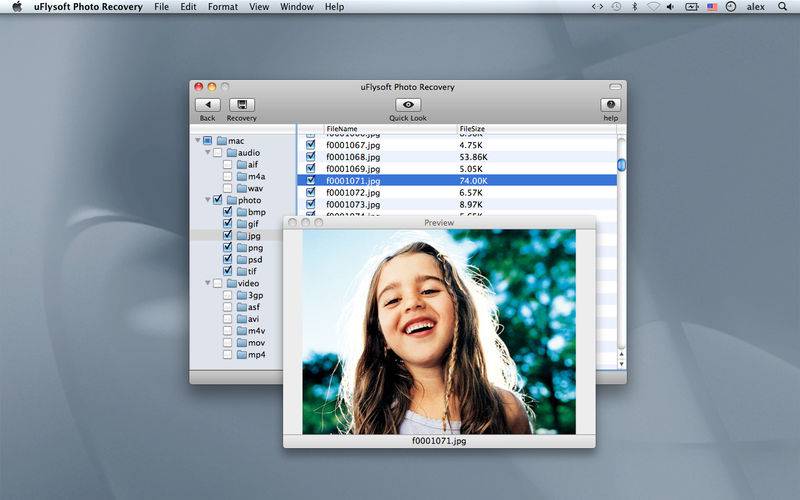Click the Wi-Fi menu bar icon
Image resolution: width=800 pixels, height=500 pixels.
(x=653, y=7)
